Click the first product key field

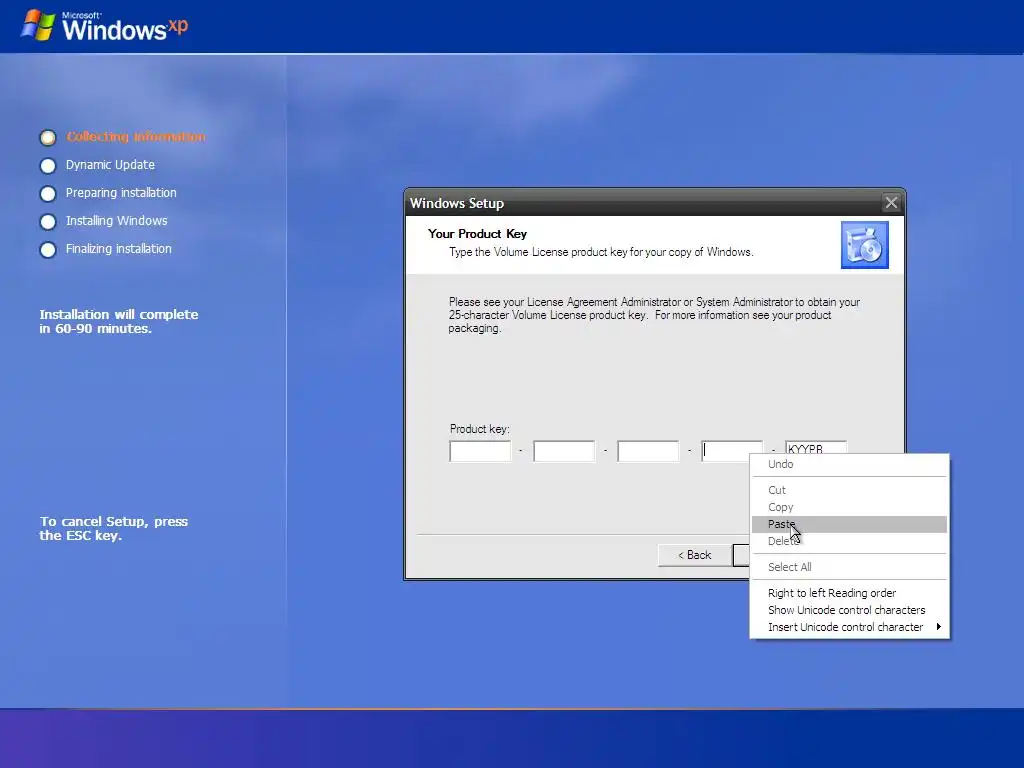click(x=480, y=451)
